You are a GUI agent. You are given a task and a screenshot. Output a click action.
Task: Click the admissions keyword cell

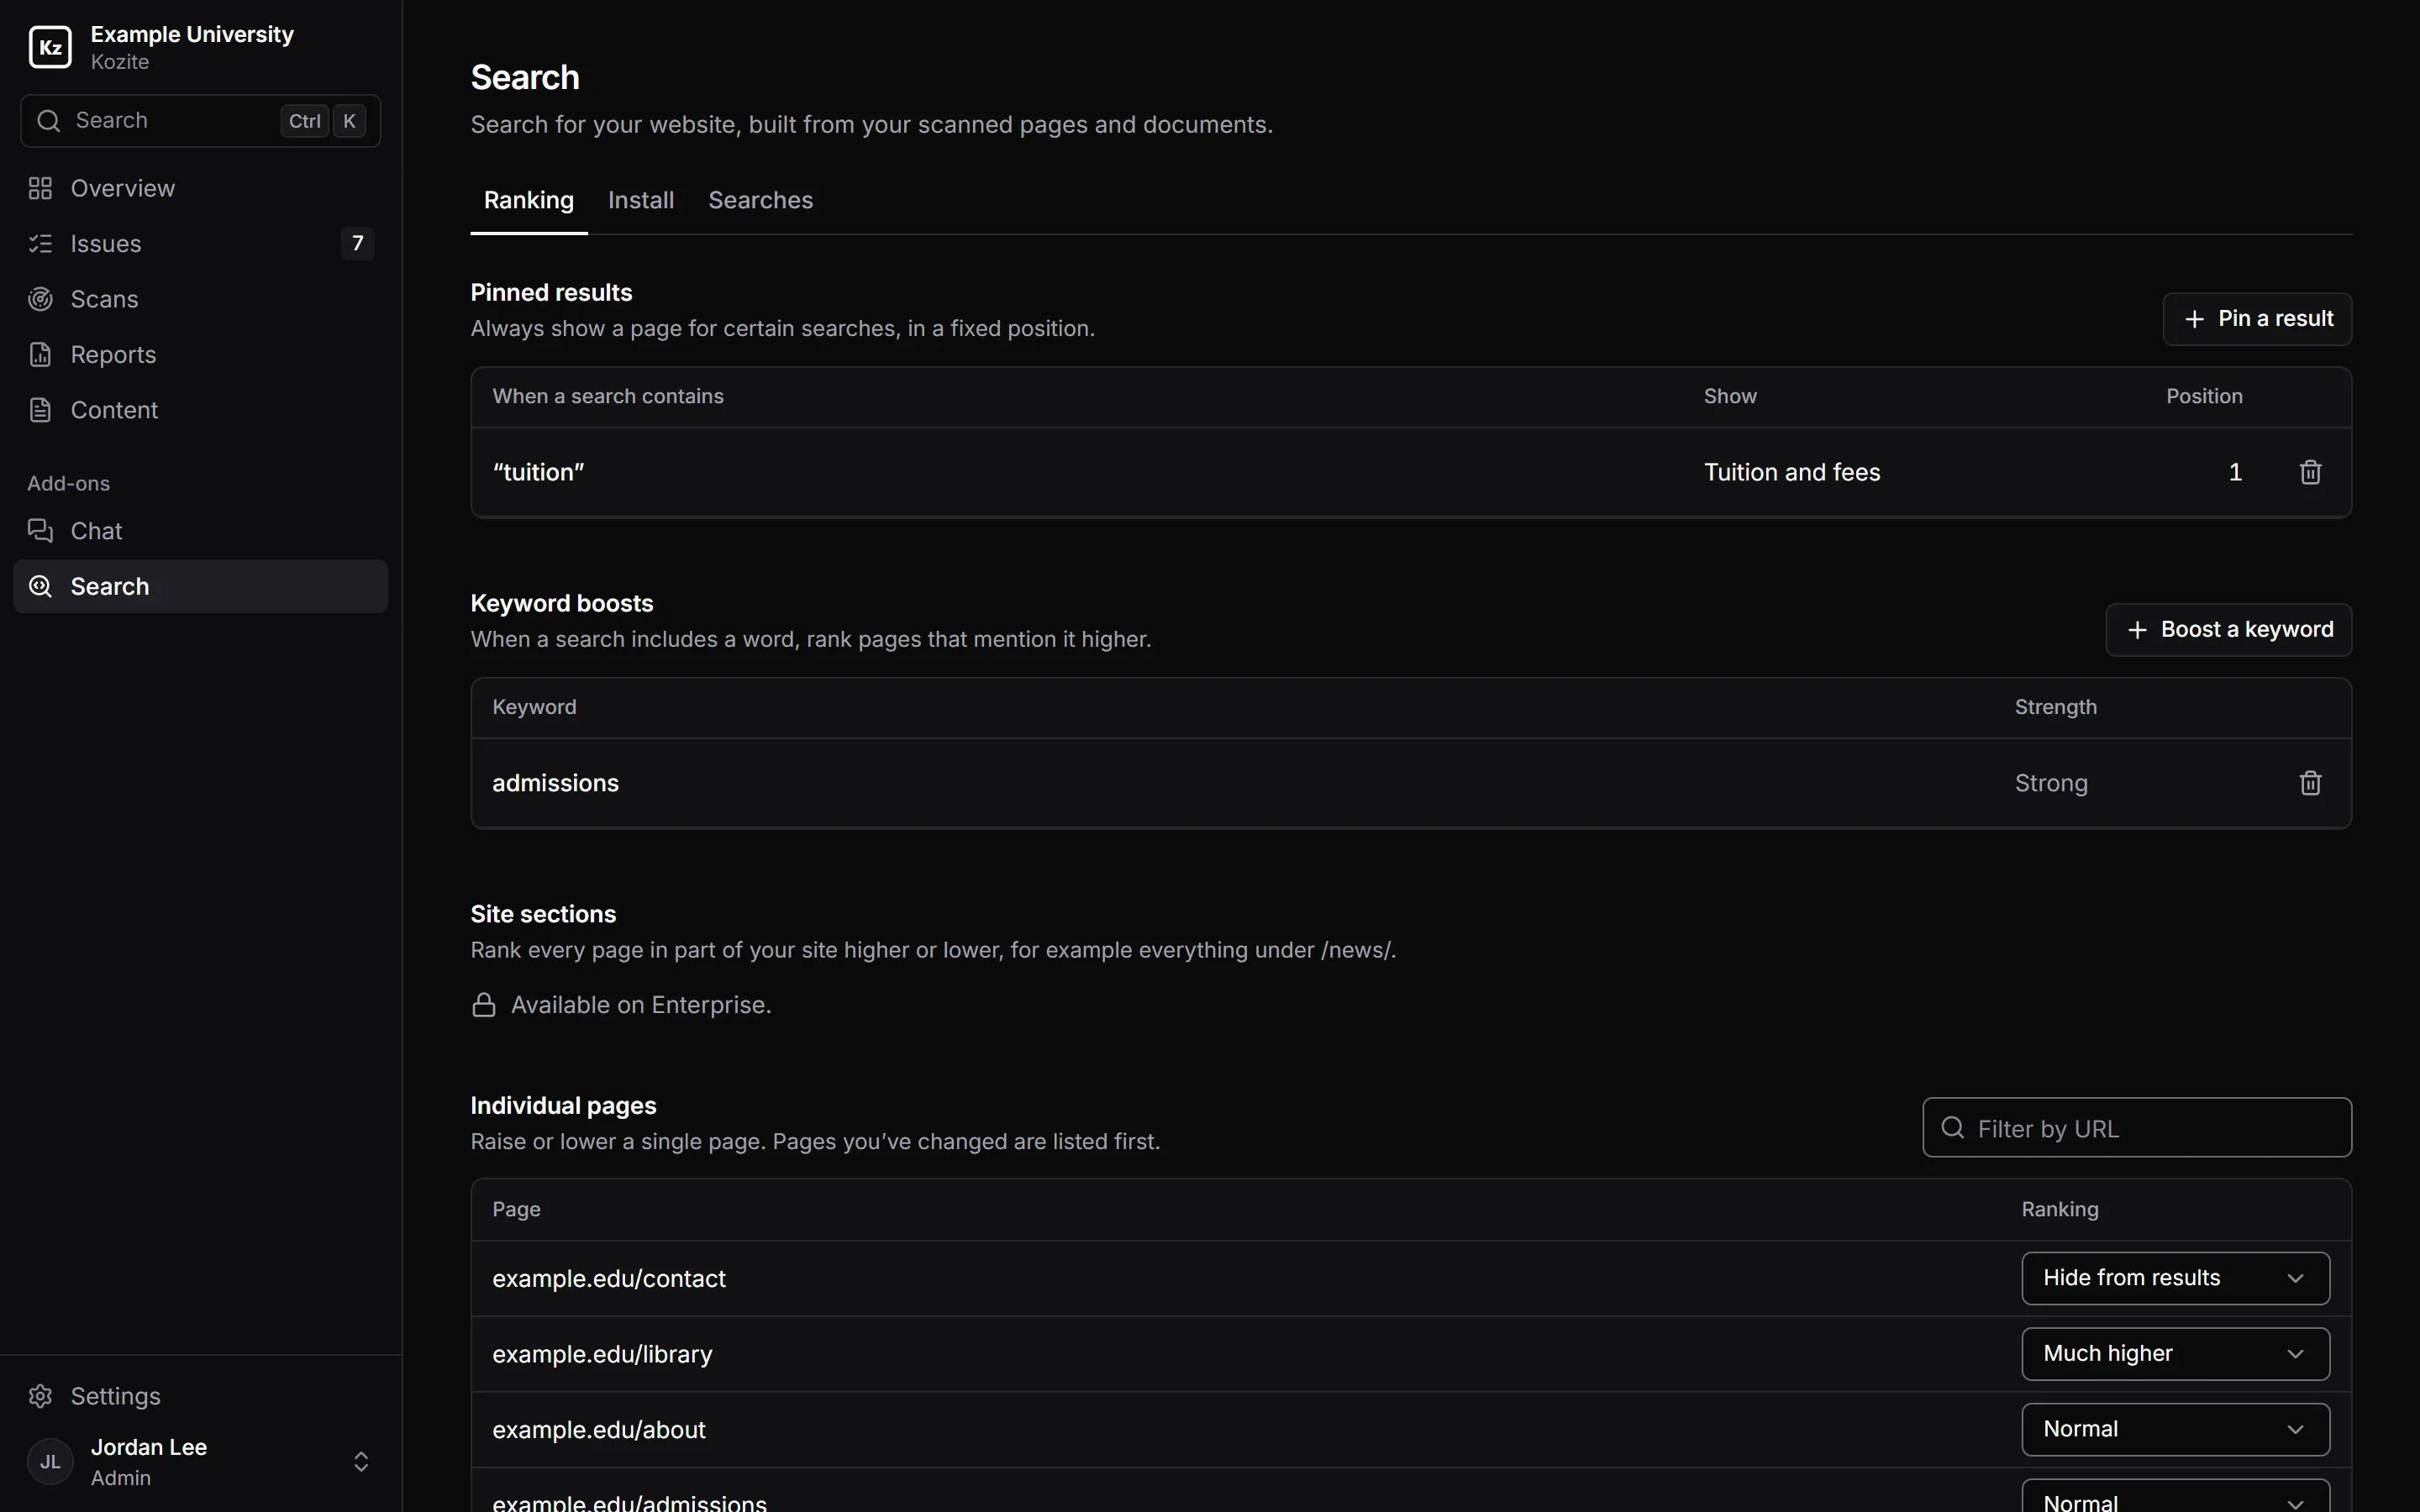point(555,783)
